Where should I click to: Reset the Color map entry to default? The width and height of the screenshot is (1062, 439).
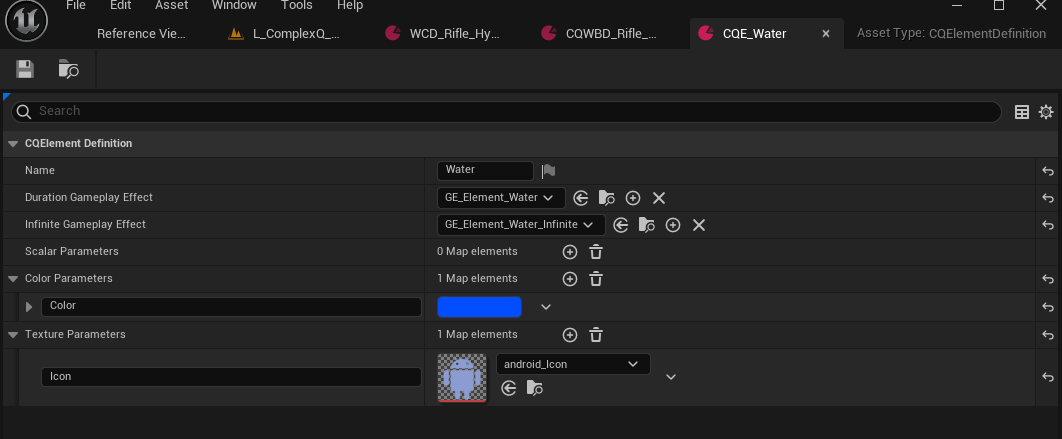coord(1048,307)
